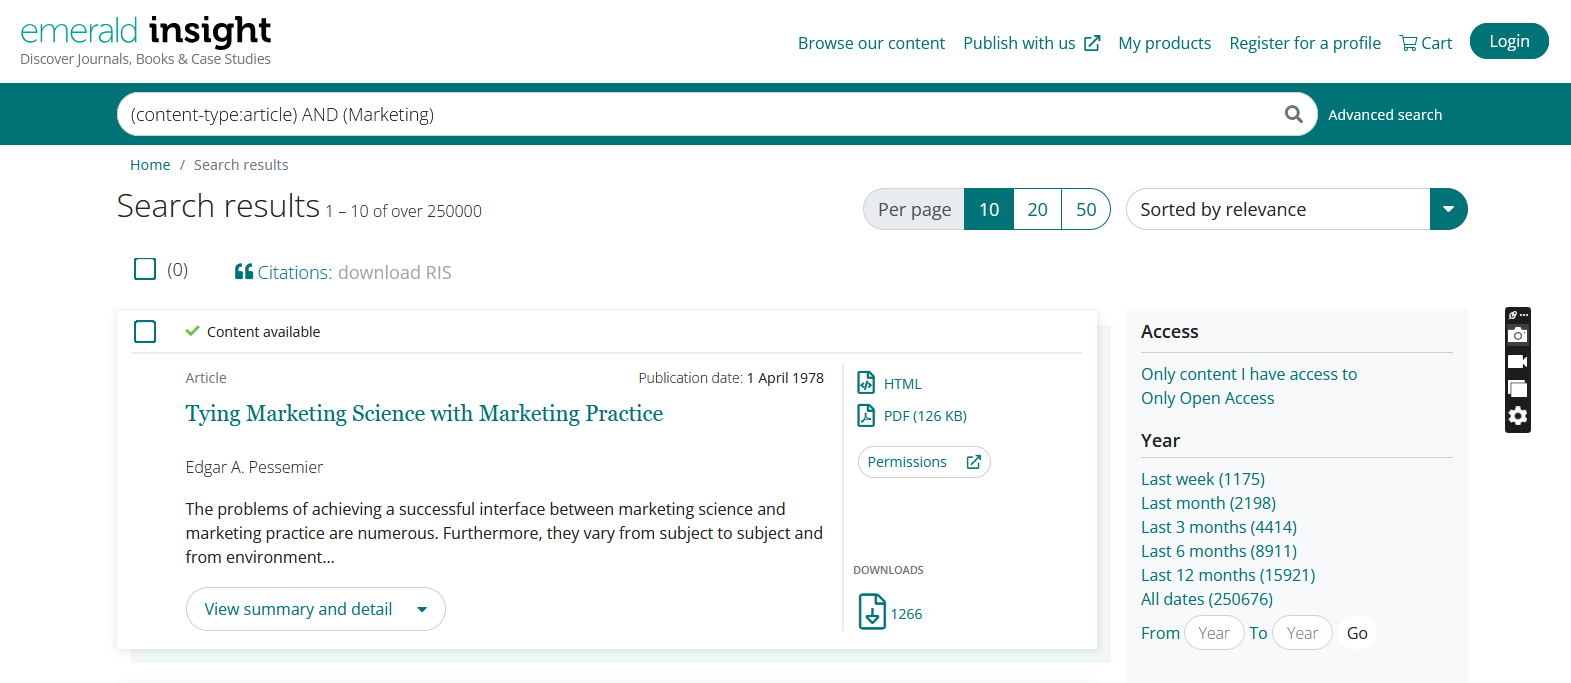
Task: Open Advanced search link
Action: pyautogui.click(x=1384, y=115)
